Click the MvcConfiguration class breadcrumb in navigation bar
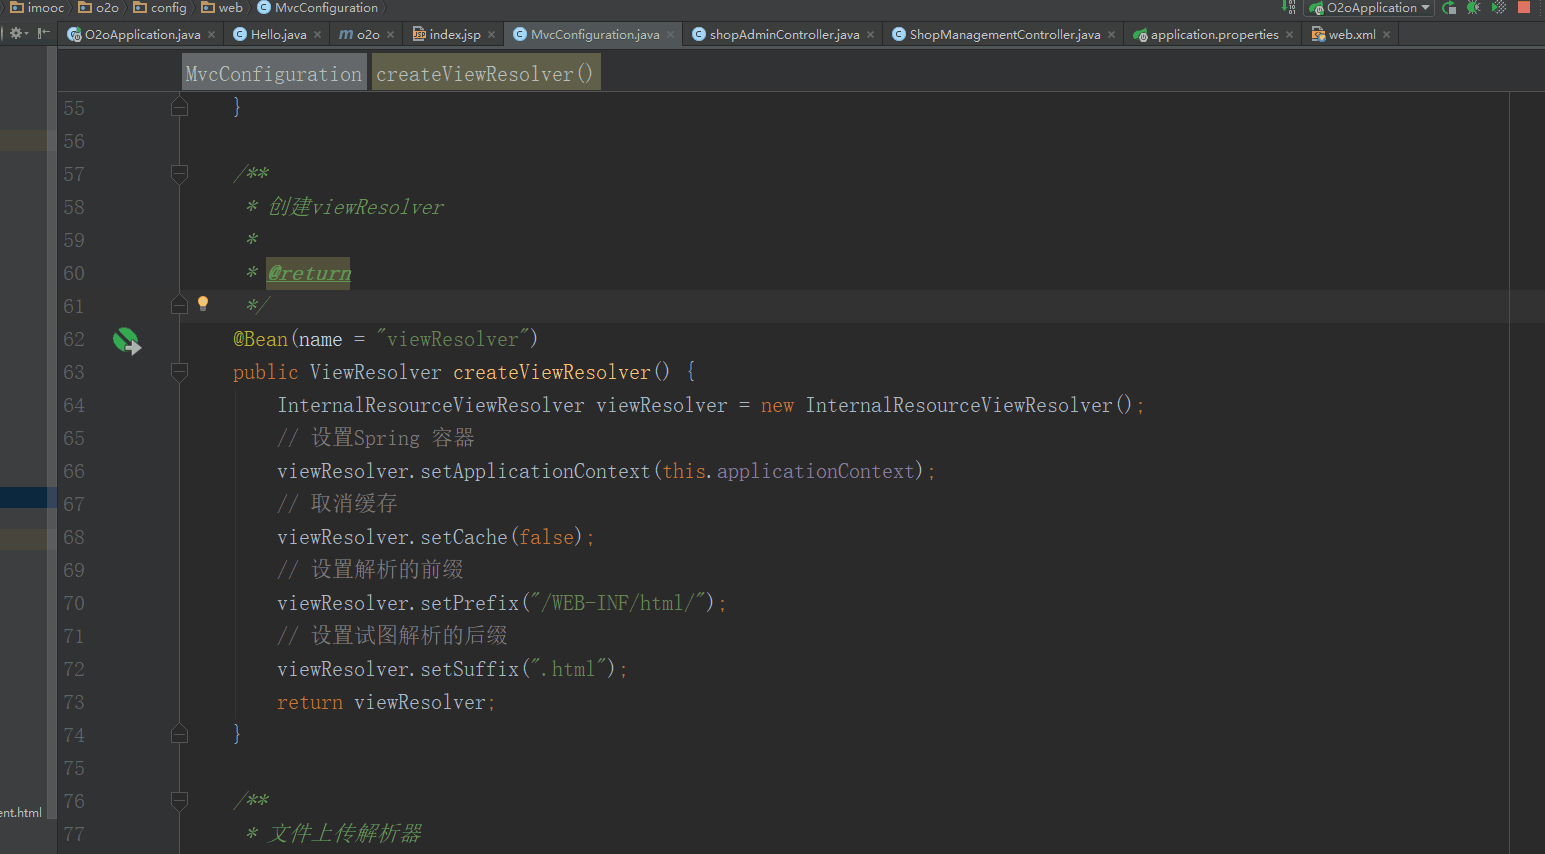Screen dimensions: 1545x854 (318, 7)
